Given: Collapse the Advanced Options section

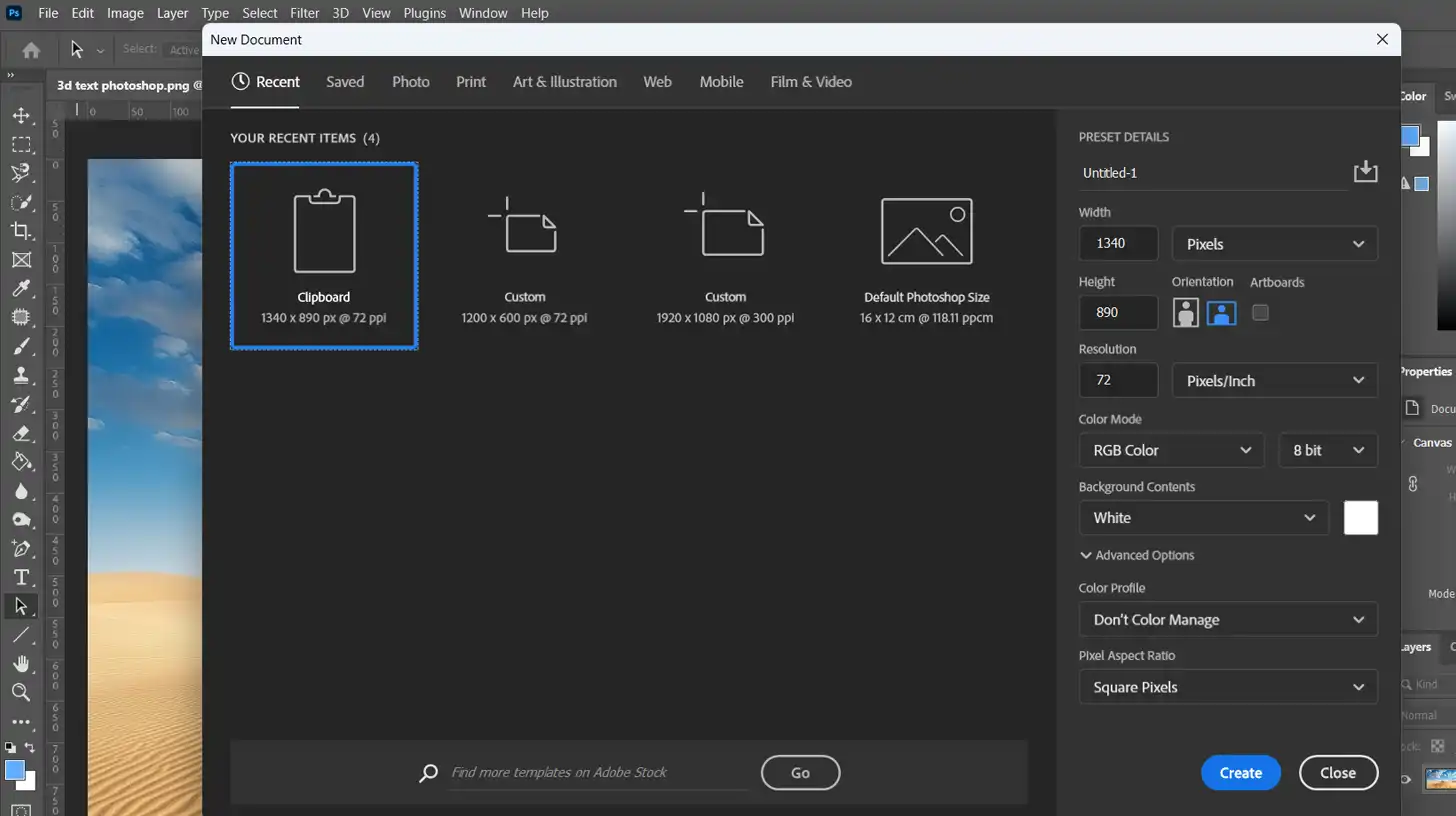Looking at the screenshot, I should [x=1137, y=555].
